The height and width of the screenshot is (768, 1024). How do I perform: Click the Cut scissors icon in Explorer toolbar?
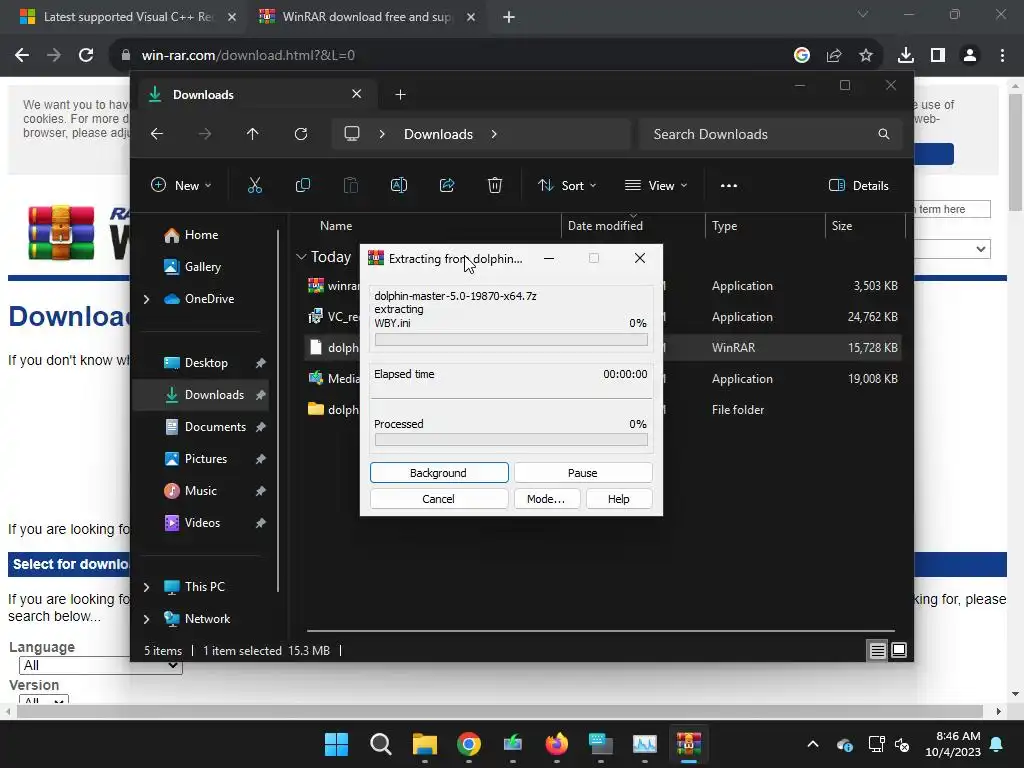point(255,185)
